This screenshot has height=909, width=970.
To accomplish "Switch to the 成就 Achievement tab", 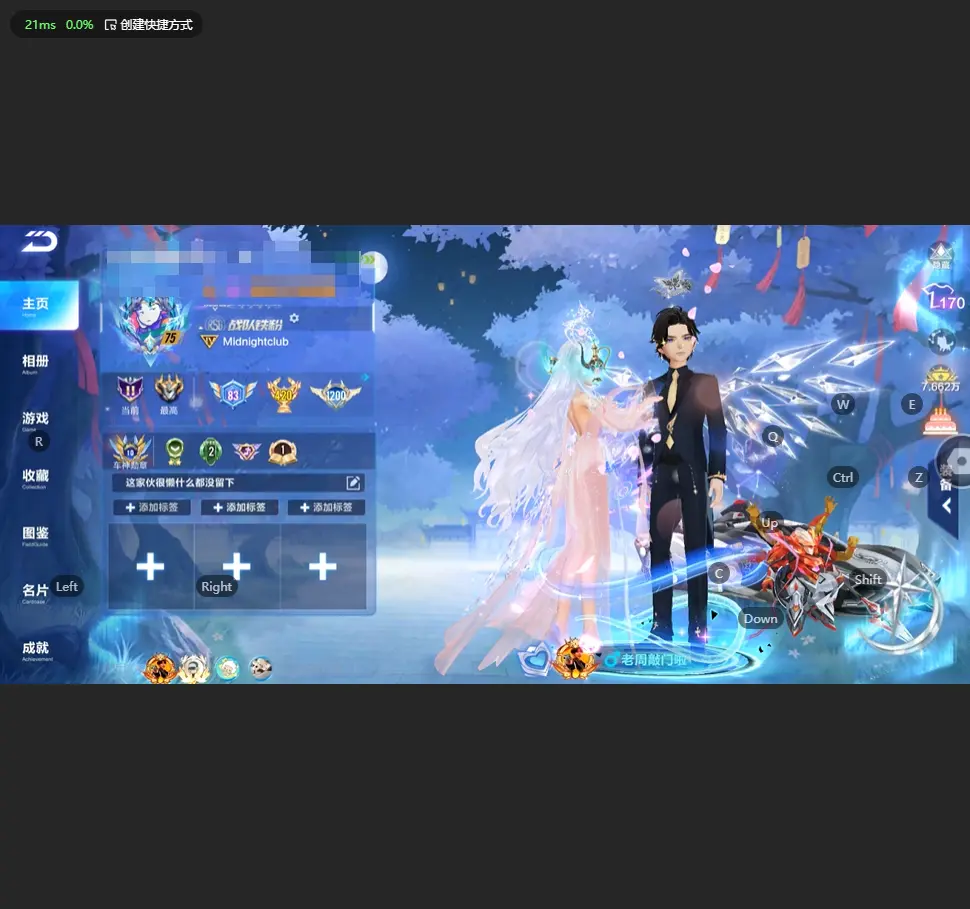I will coord(35,650).
